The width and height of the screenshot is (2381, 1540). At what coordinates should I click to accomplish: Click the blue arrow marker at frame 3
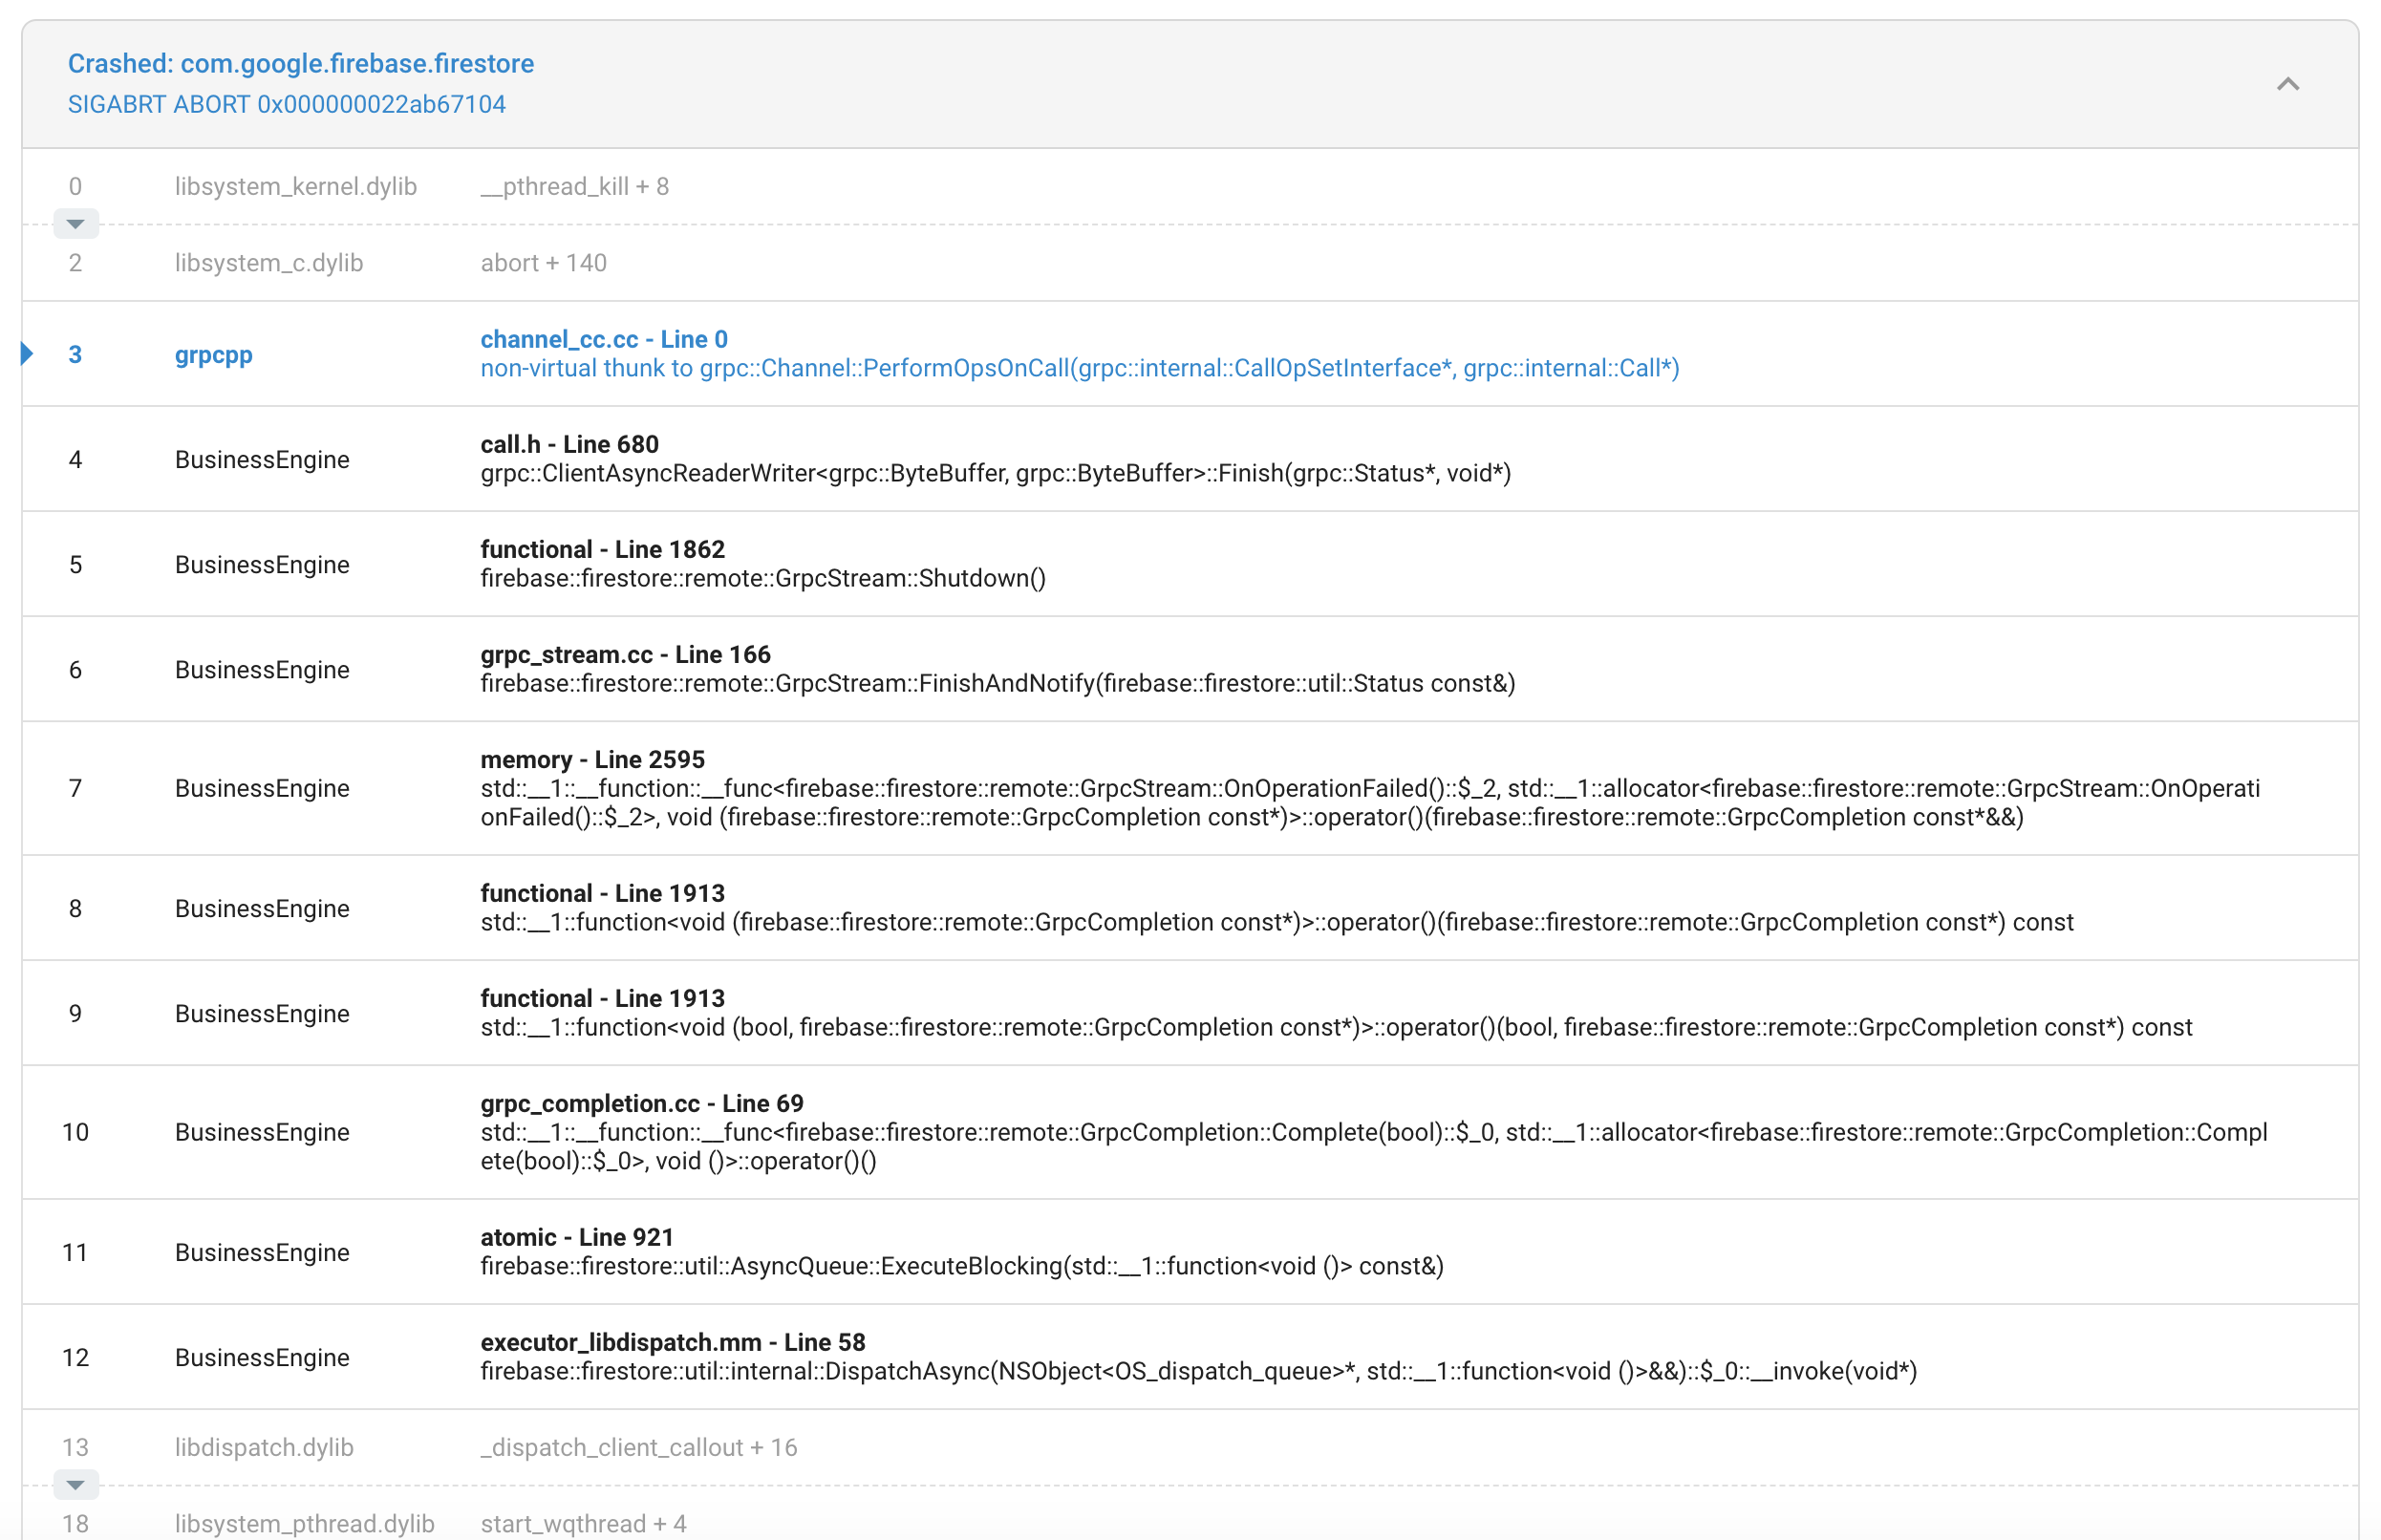click(28, 354)
